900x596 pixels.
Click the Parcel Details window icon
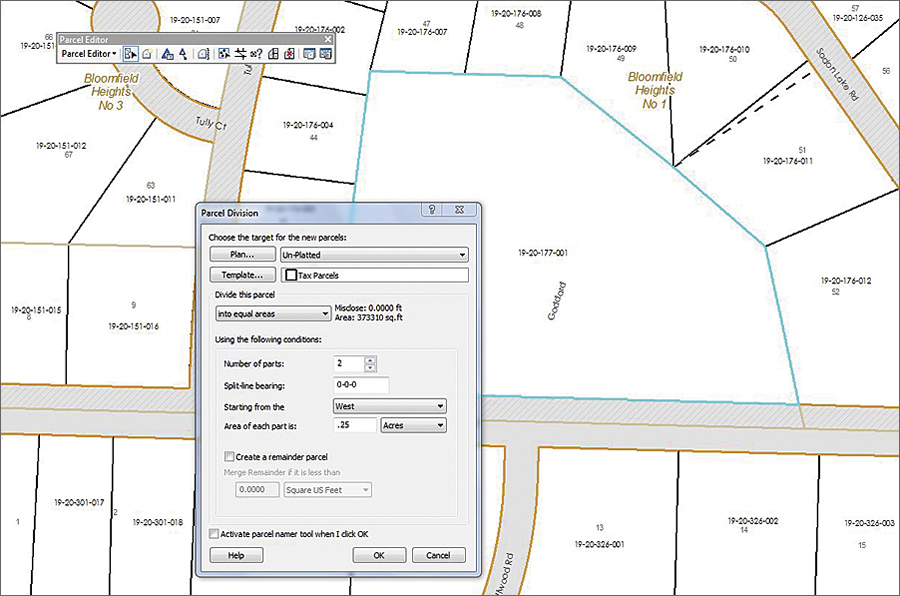[x=325, y=54]
